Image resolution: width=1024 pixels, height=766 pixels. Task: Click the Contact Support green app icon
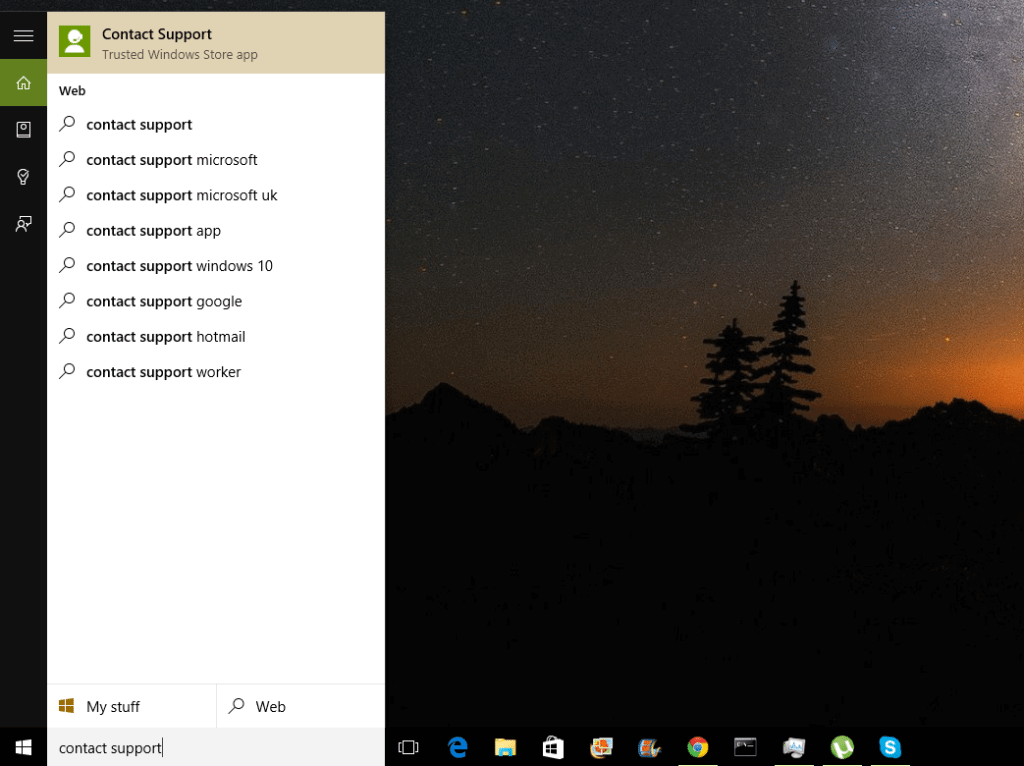[74, 42]
